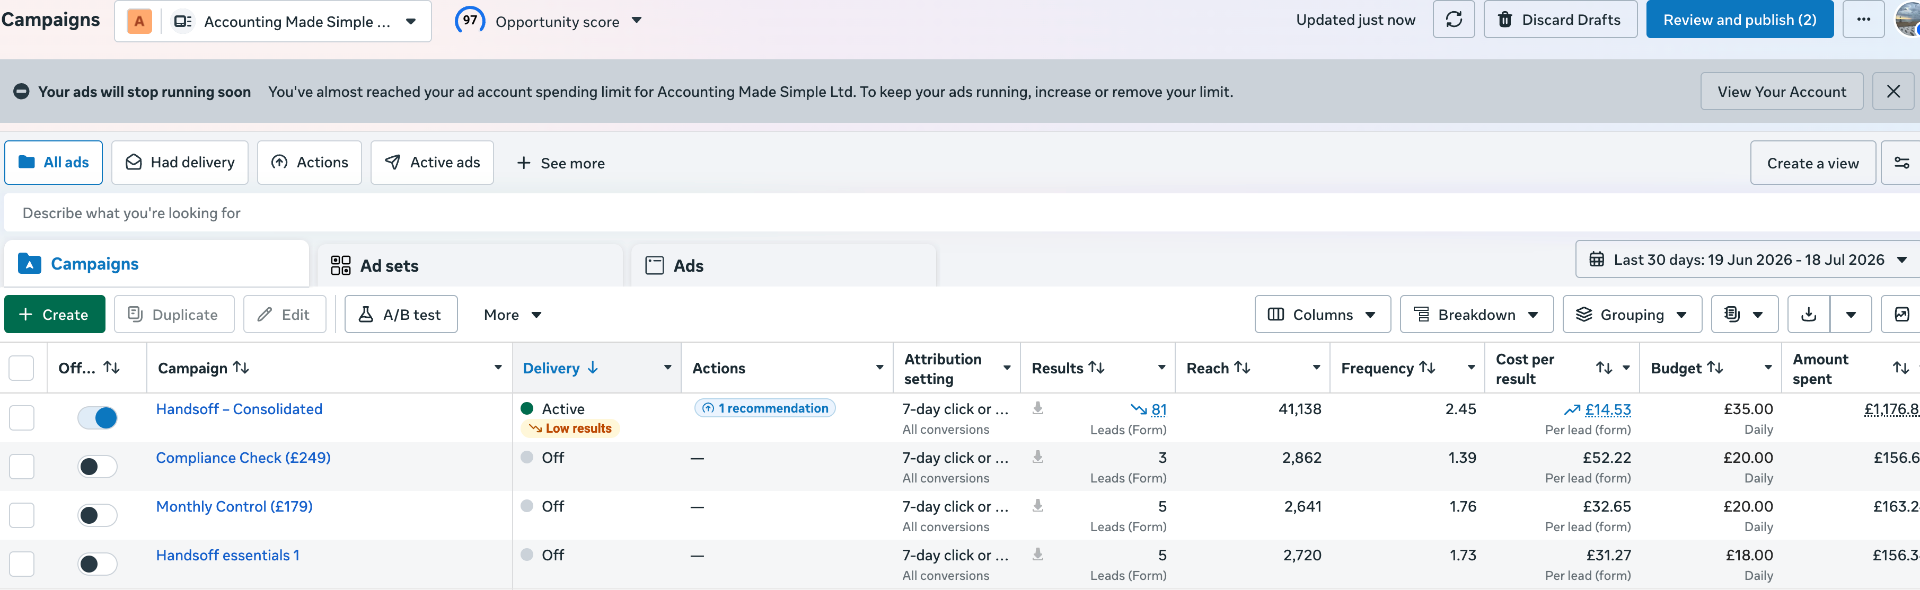
Task: Click download icon in Handsoff essentials 1 results
Action: click(1038, 554)
